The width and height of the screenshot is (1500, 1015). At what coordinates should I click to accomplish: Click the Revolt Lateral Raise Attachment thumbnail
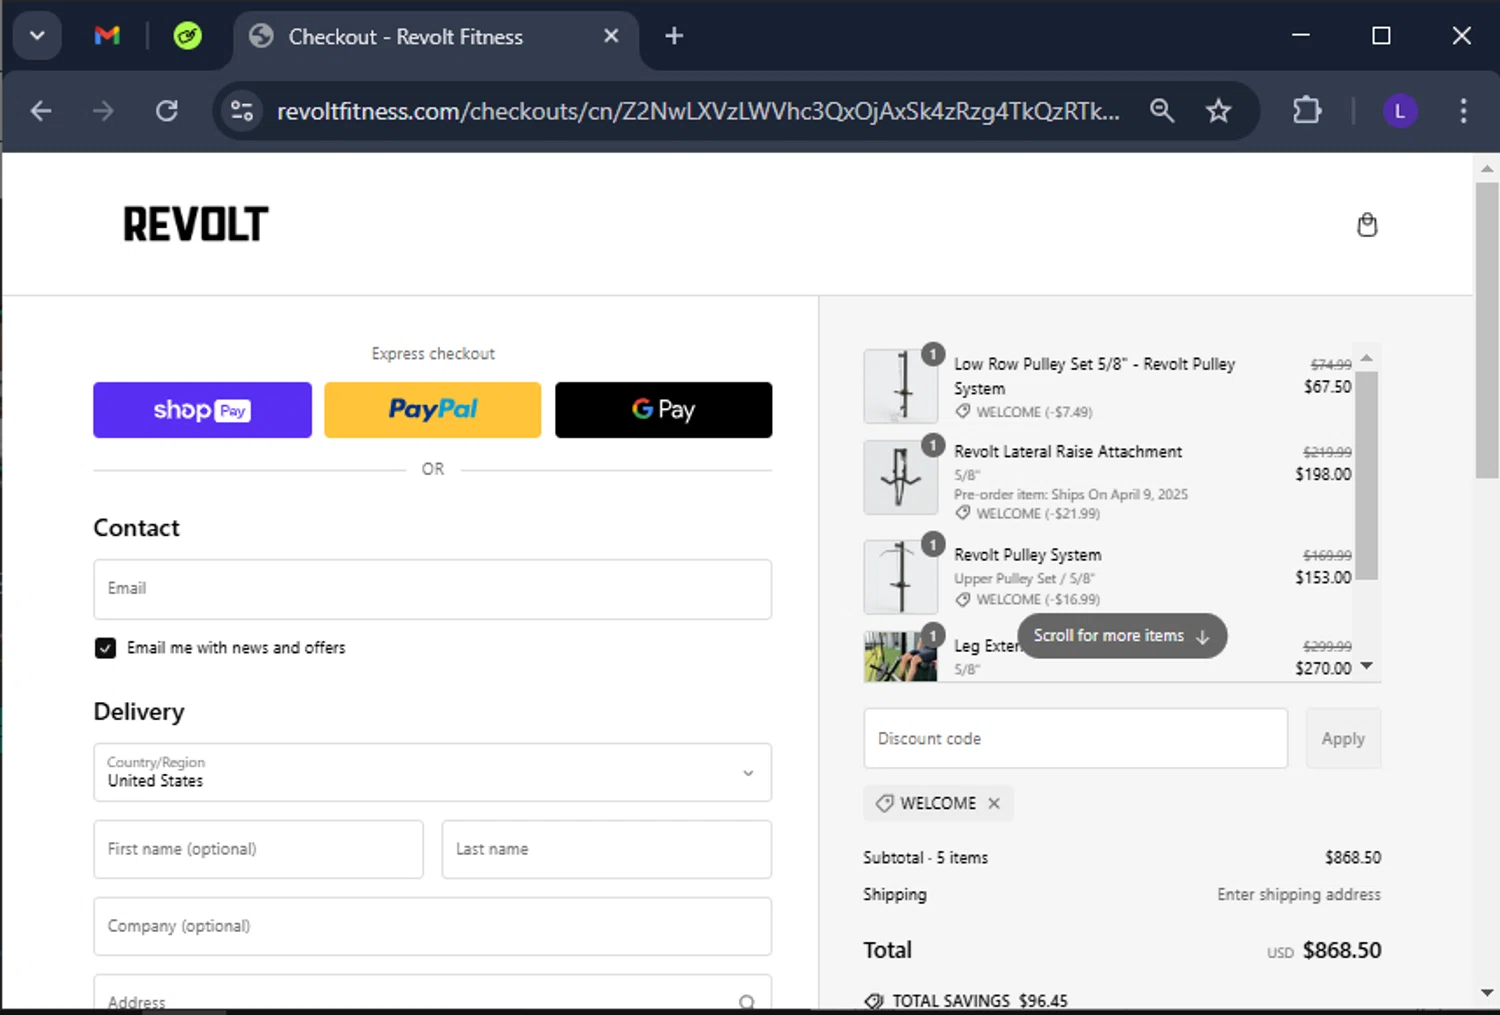coord(901,477)
